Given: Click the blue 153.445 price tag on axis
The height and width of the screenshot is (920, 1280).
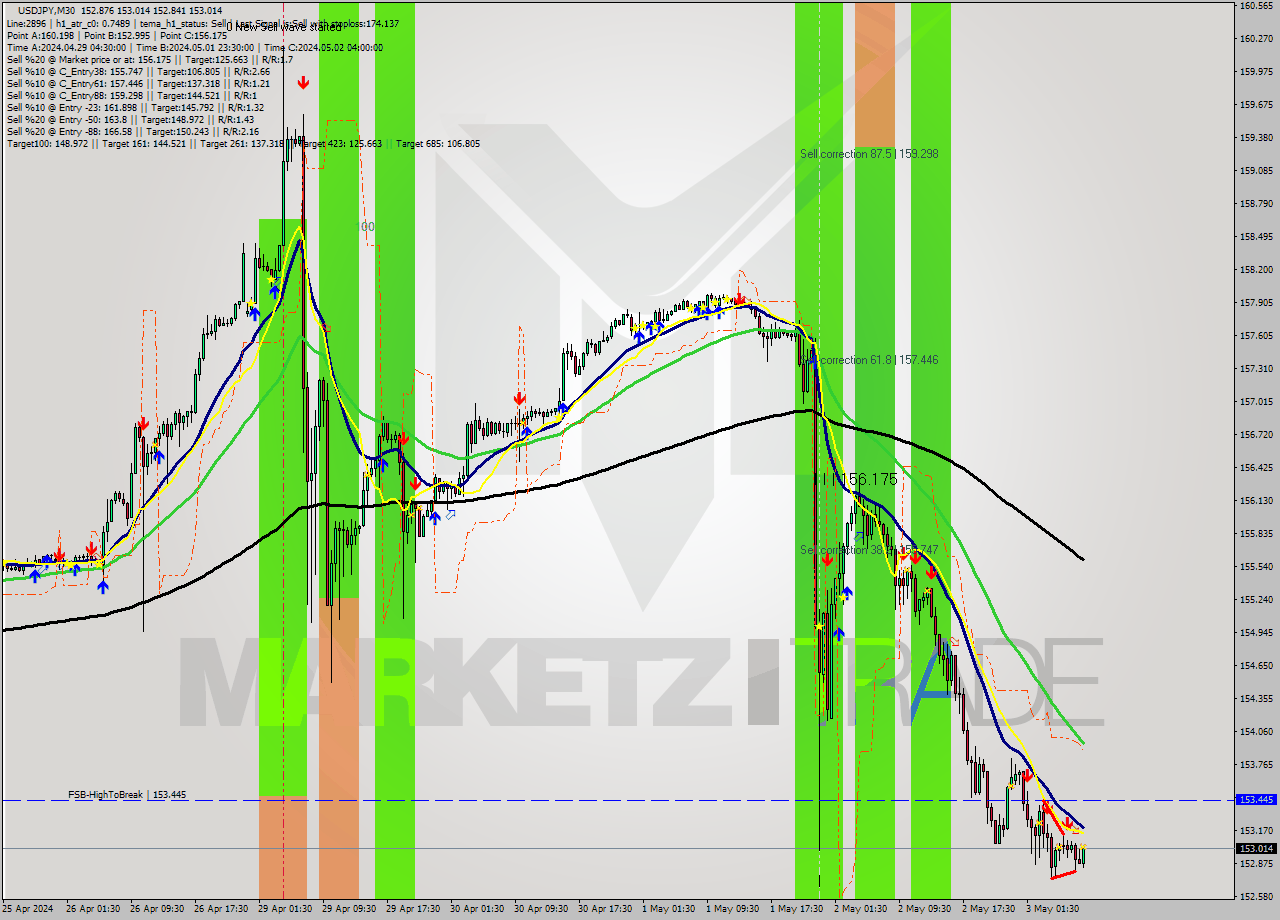Looking at the screenshot, I should pos(1255,800).
